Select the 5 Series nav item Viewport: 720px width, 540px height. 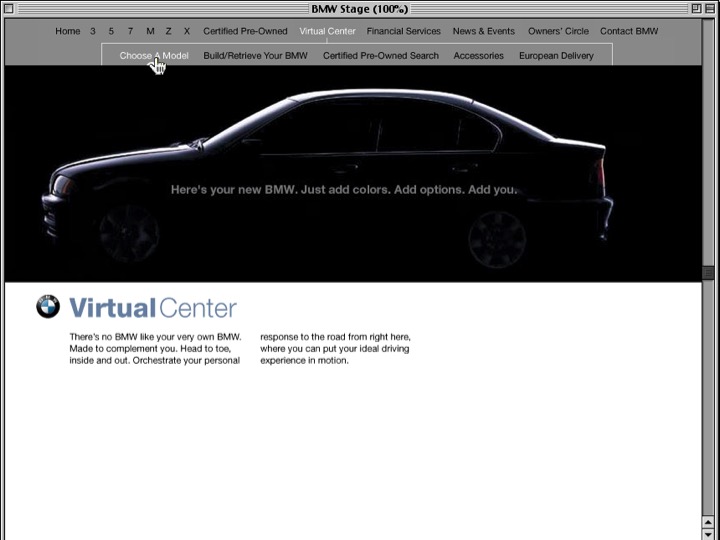(x=111, y=31)
